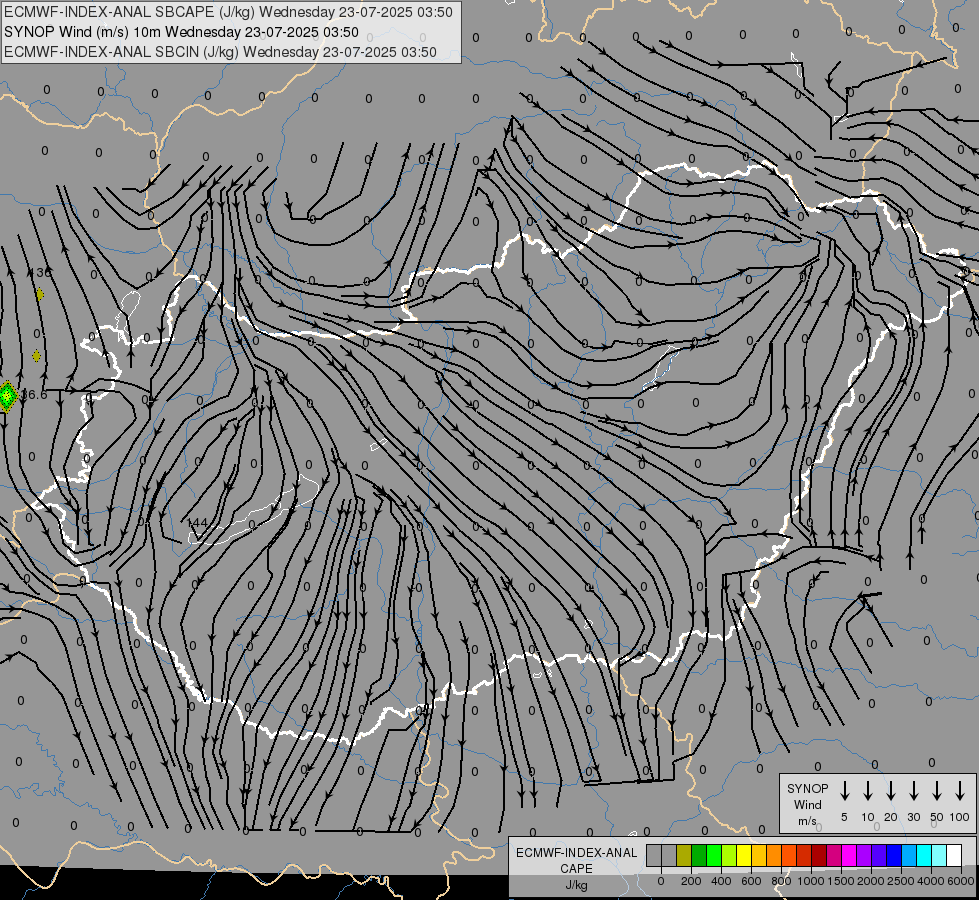Image resolution: width=979 pixels, height=900 pixels.
Task: Click the 5 m/s wind arrow in legend
Action: click(x=844, y=791)
